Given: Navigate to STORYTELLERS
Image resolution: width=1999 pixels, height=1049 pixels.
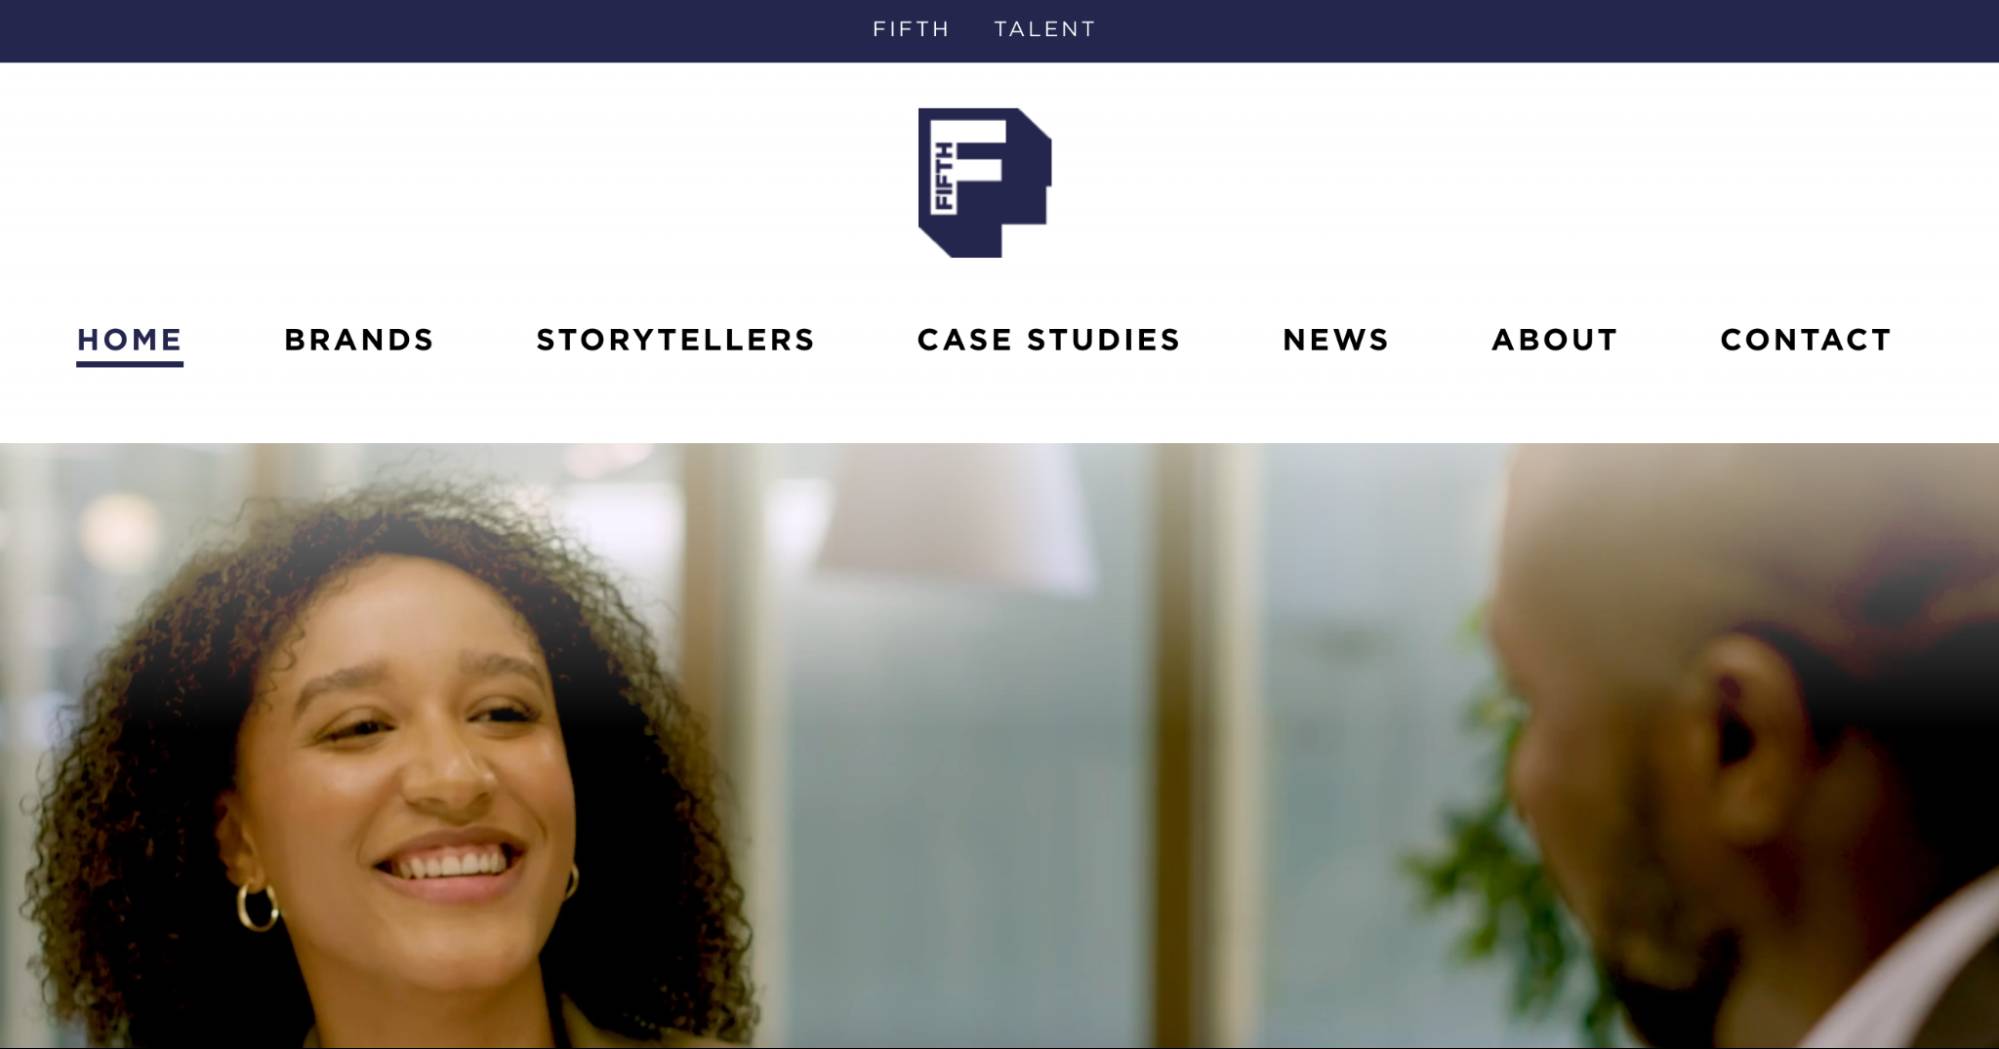Looking at the screenshot, I should pos(676,340).
